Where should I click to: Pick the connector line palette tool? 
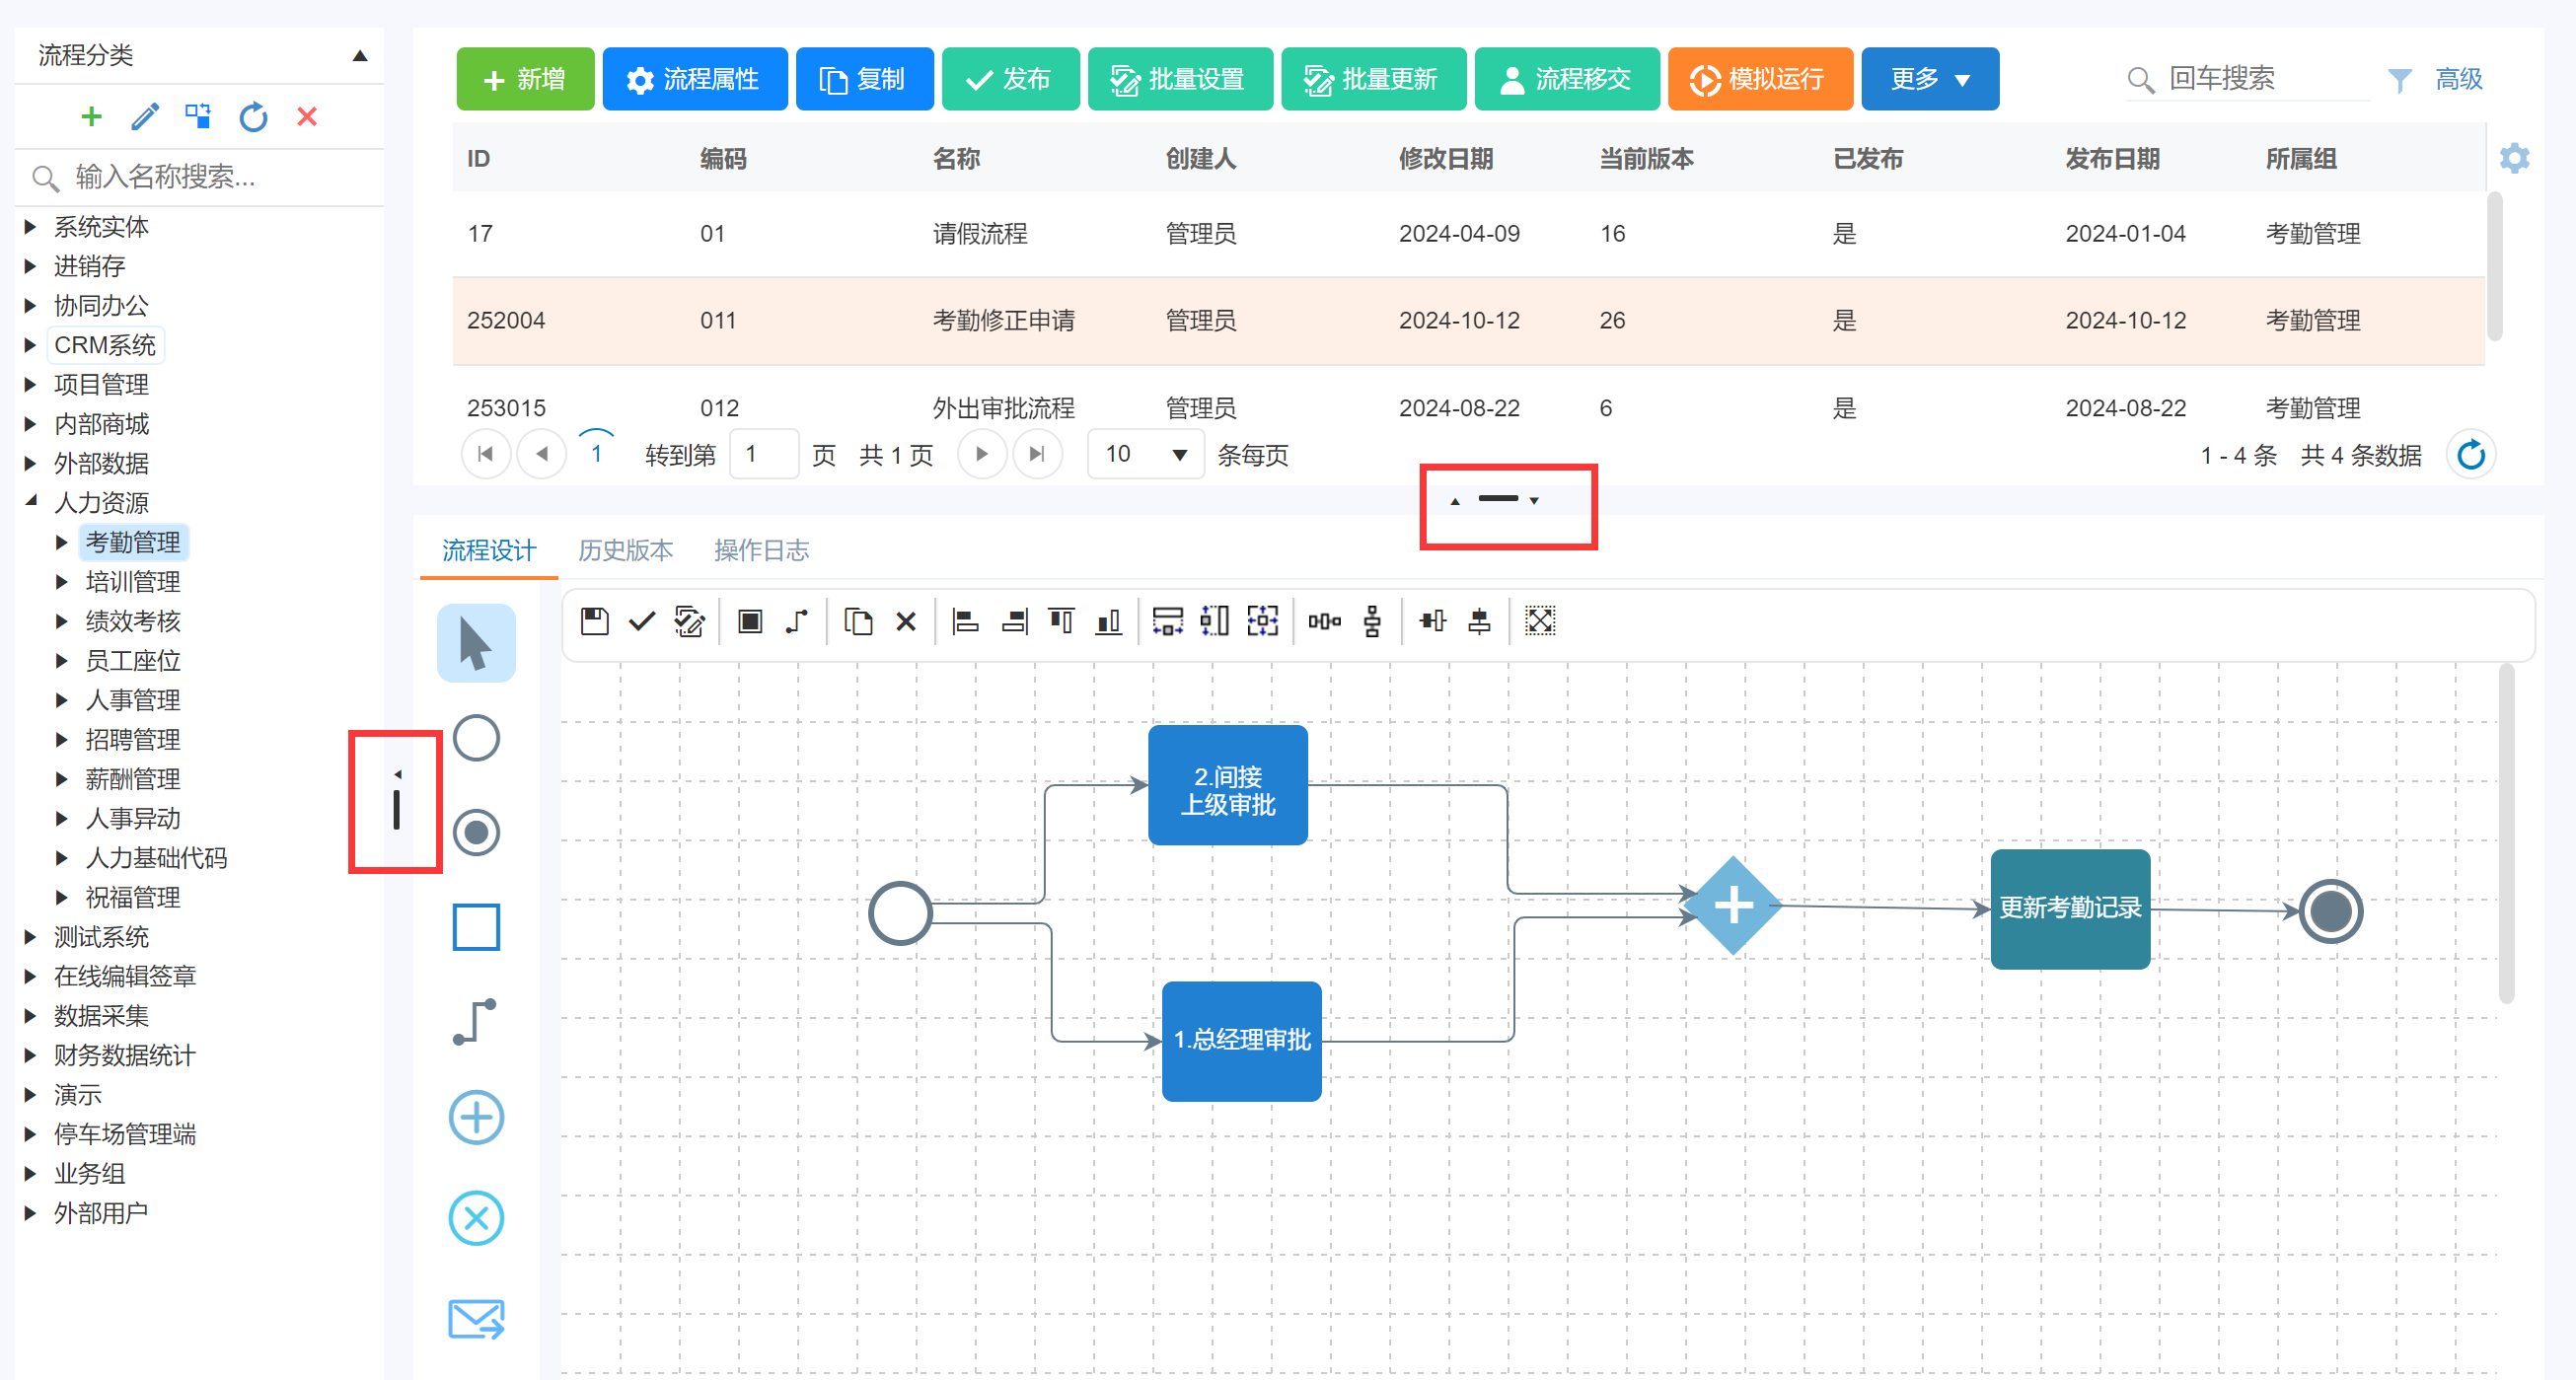(x=476, y=1021)
